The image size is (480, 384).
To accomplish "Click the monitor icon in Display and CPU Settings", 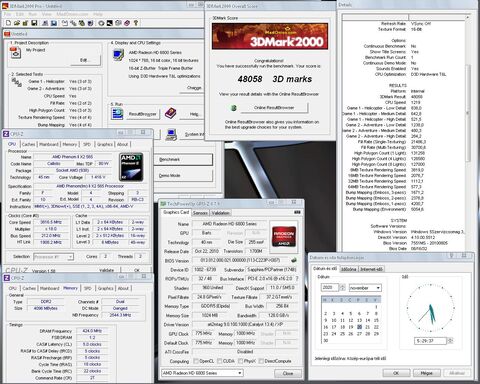I will click(118, 55).
